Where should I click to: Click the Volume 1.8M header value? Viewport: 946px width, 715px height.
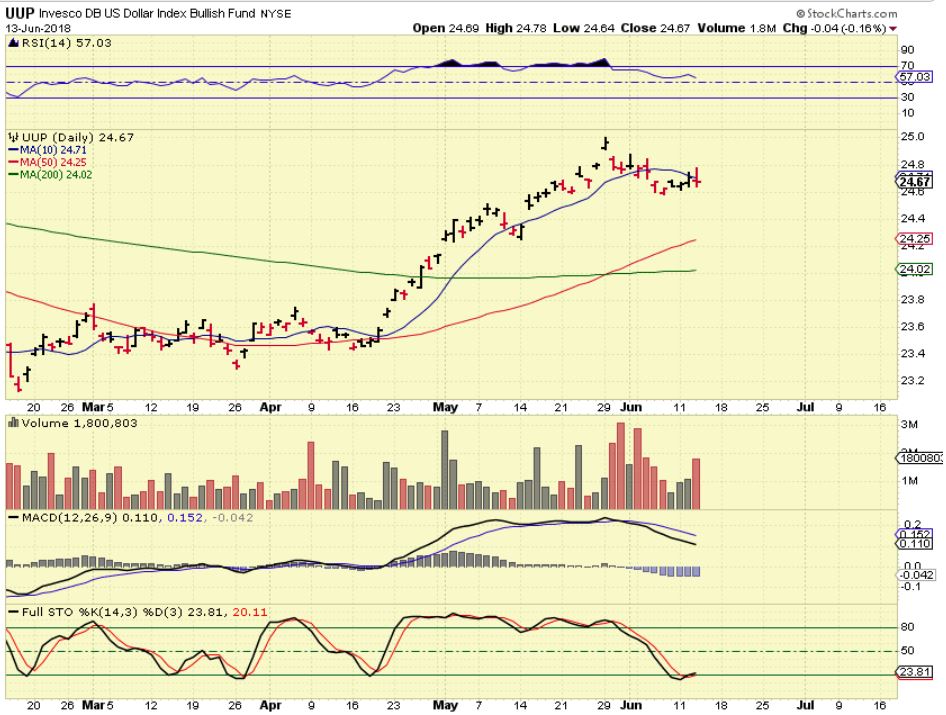coord(737,28)
